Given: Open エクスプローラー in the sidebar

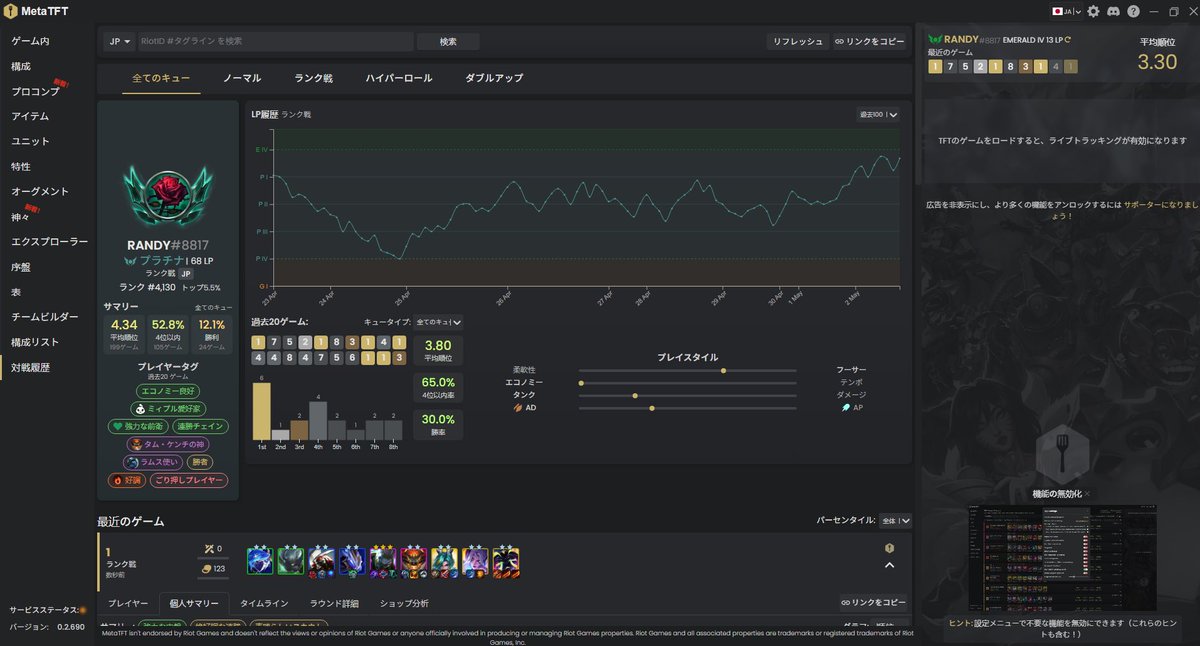Looking at the screenshot, I should pos(47,242).
